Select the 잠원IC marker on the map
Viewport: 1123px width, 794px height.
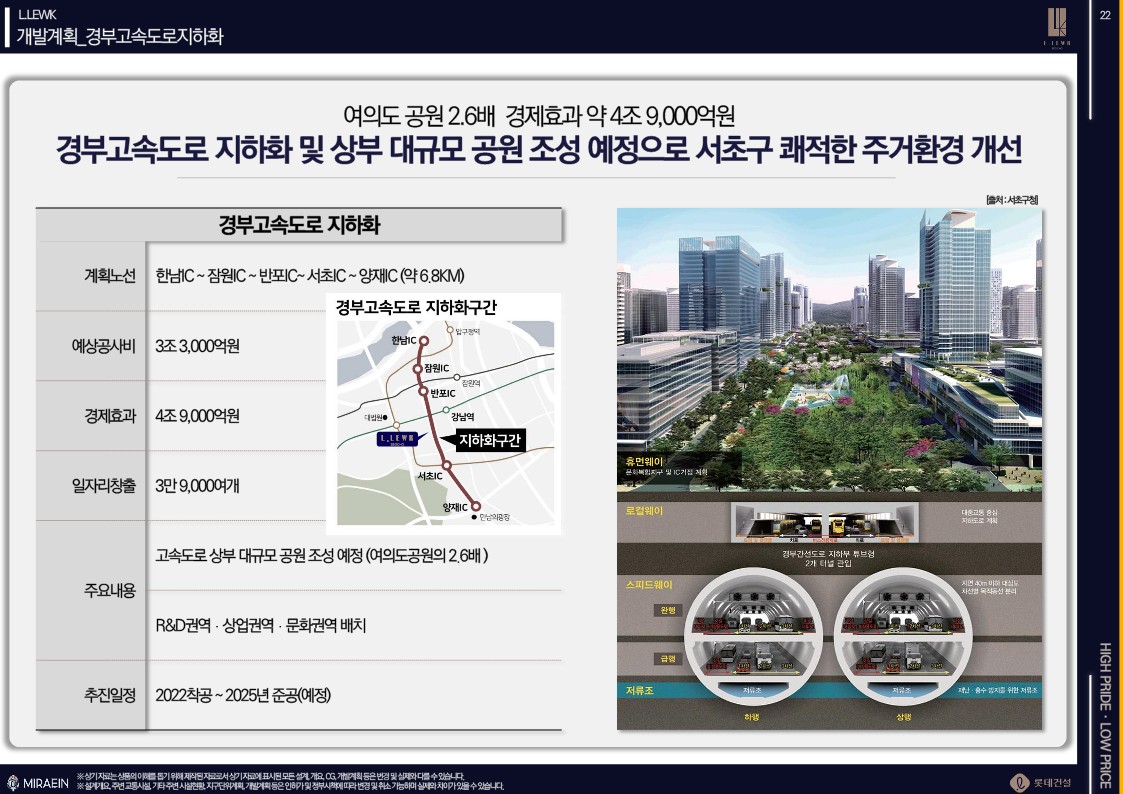[x=419, y=369]
